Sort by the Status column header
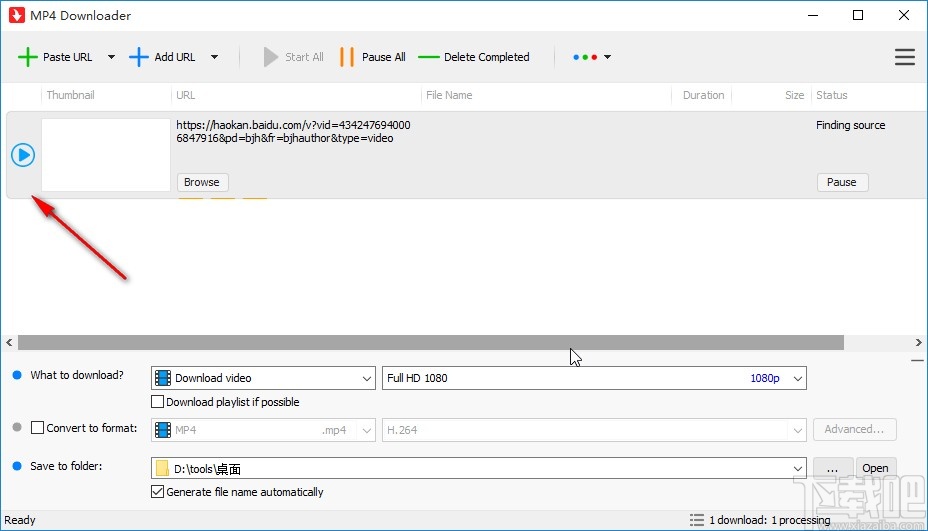This screenshot has height=531, width=928. click(x=832, y=95)
